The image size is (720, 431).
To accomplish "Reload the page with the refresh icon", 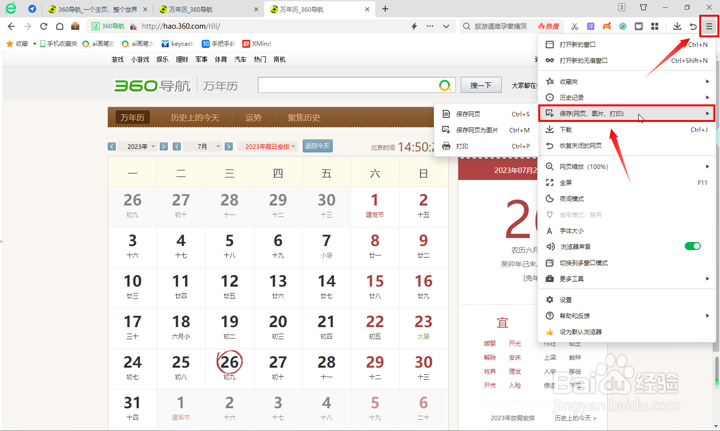I will (x=44, y=27).
